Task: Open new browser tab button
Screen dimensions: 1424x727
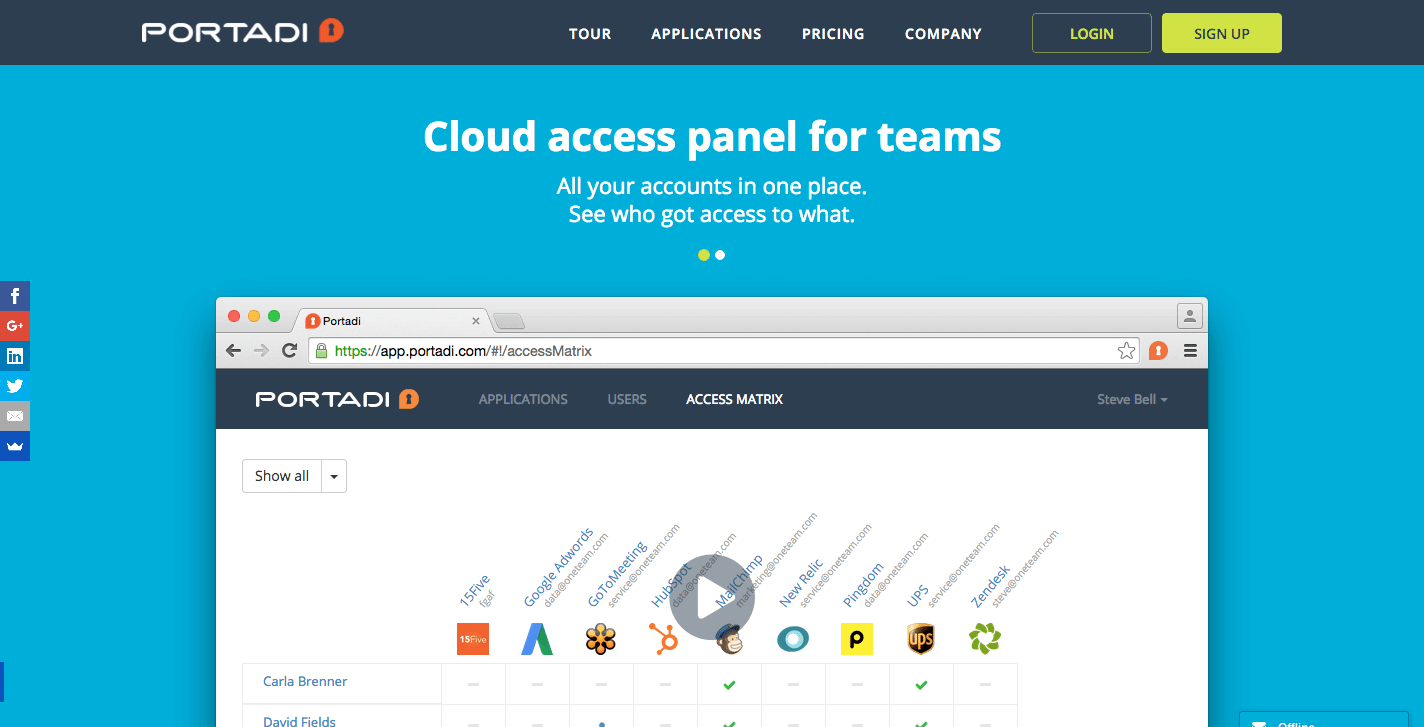Action: point(509,321)
